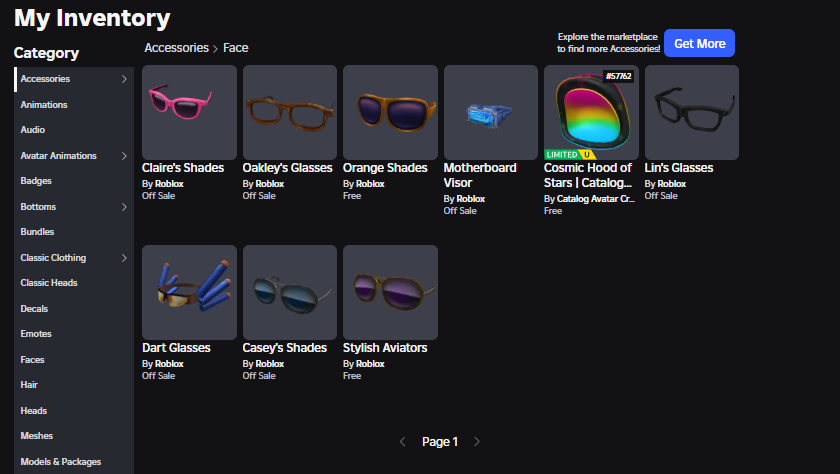Select the Animations category

pyautogui.click(x=44, y=104)
